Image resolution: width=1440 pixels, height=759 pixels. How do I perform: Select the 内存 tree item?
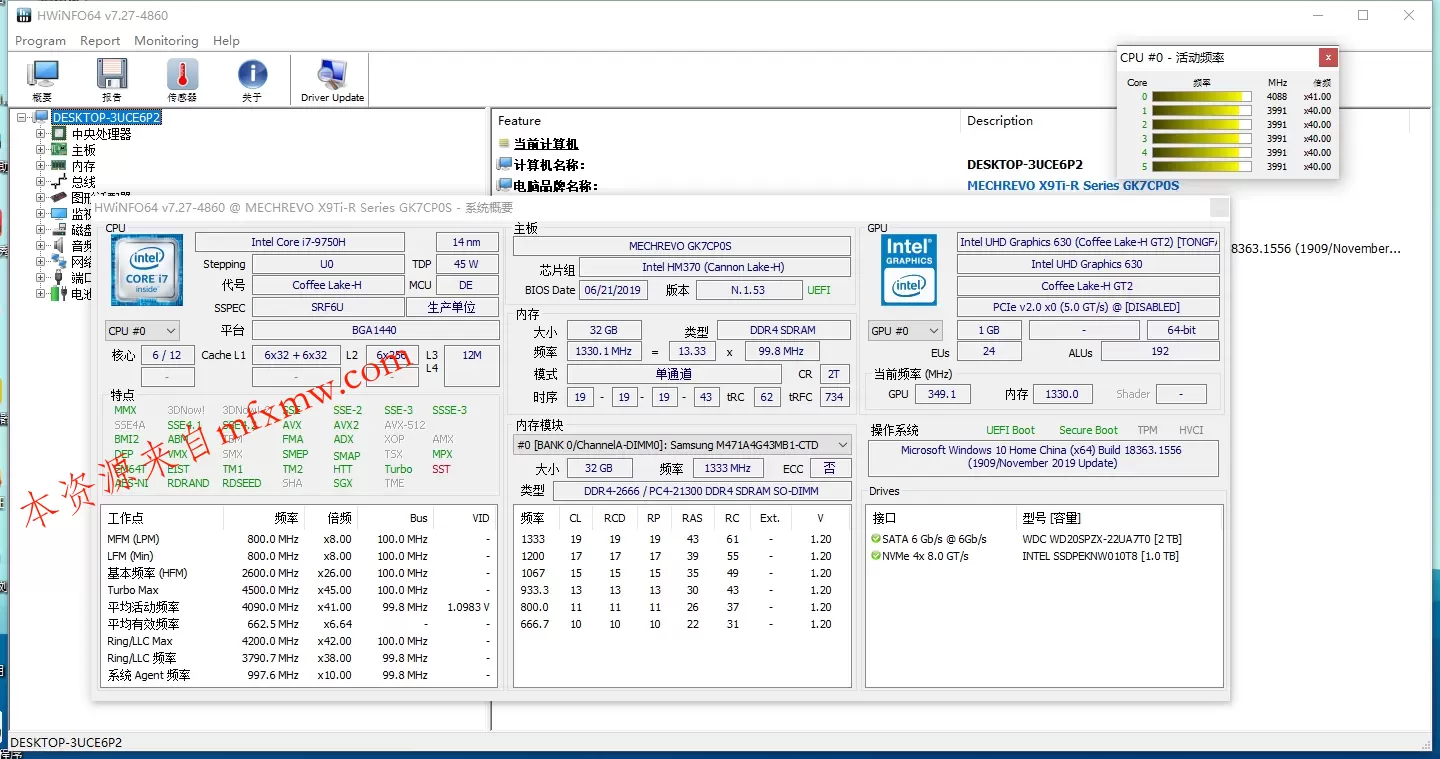83,166
